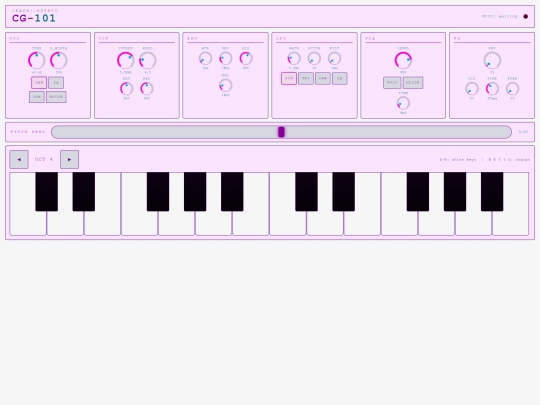Shift keyboard octave up with right arrow
Image resolution: width=540 pixels, height=405 pixels.
70,159
